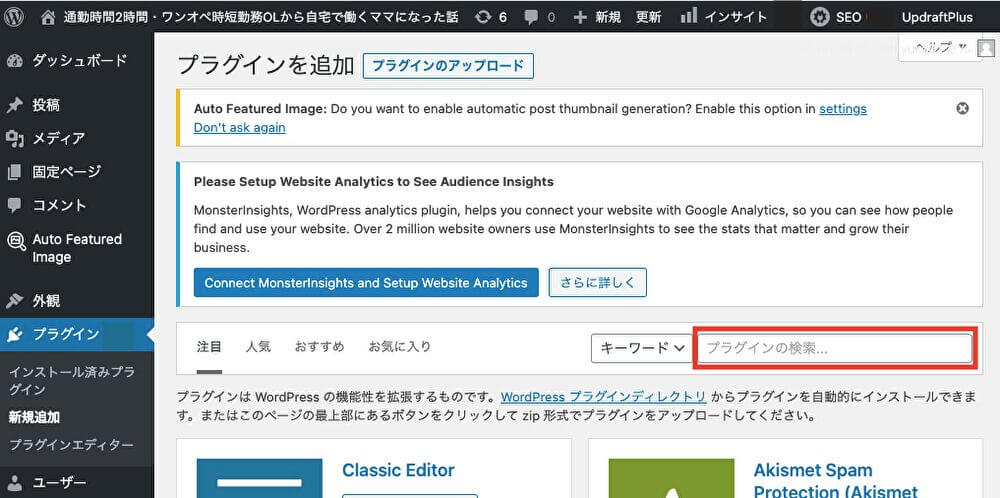Switch to the おすすめ tab
Image resolution: width=1000 pixels, height=498 pixels.
[320, 347]
